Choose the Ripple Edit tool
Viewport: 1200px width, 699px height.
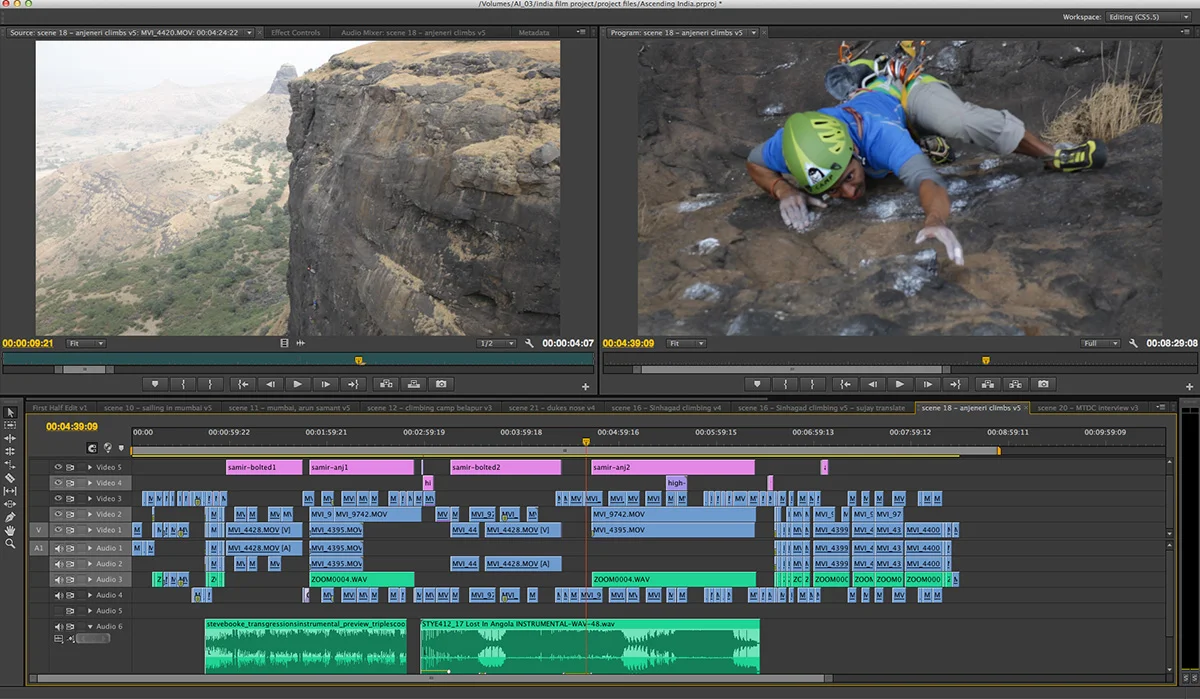10,438
